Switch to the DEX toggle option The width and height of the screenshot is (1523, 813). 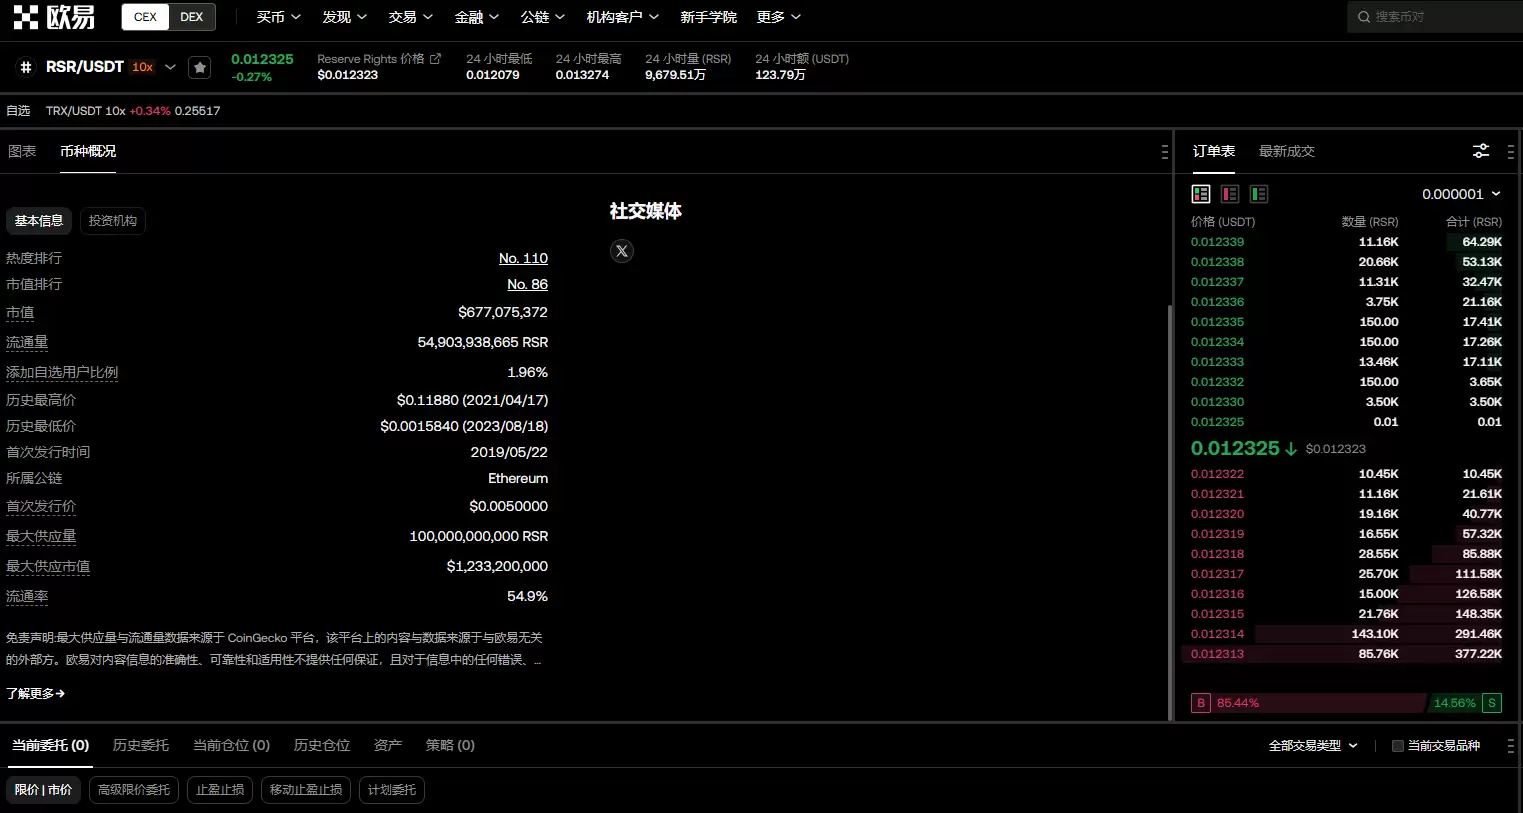coord(192,17)
